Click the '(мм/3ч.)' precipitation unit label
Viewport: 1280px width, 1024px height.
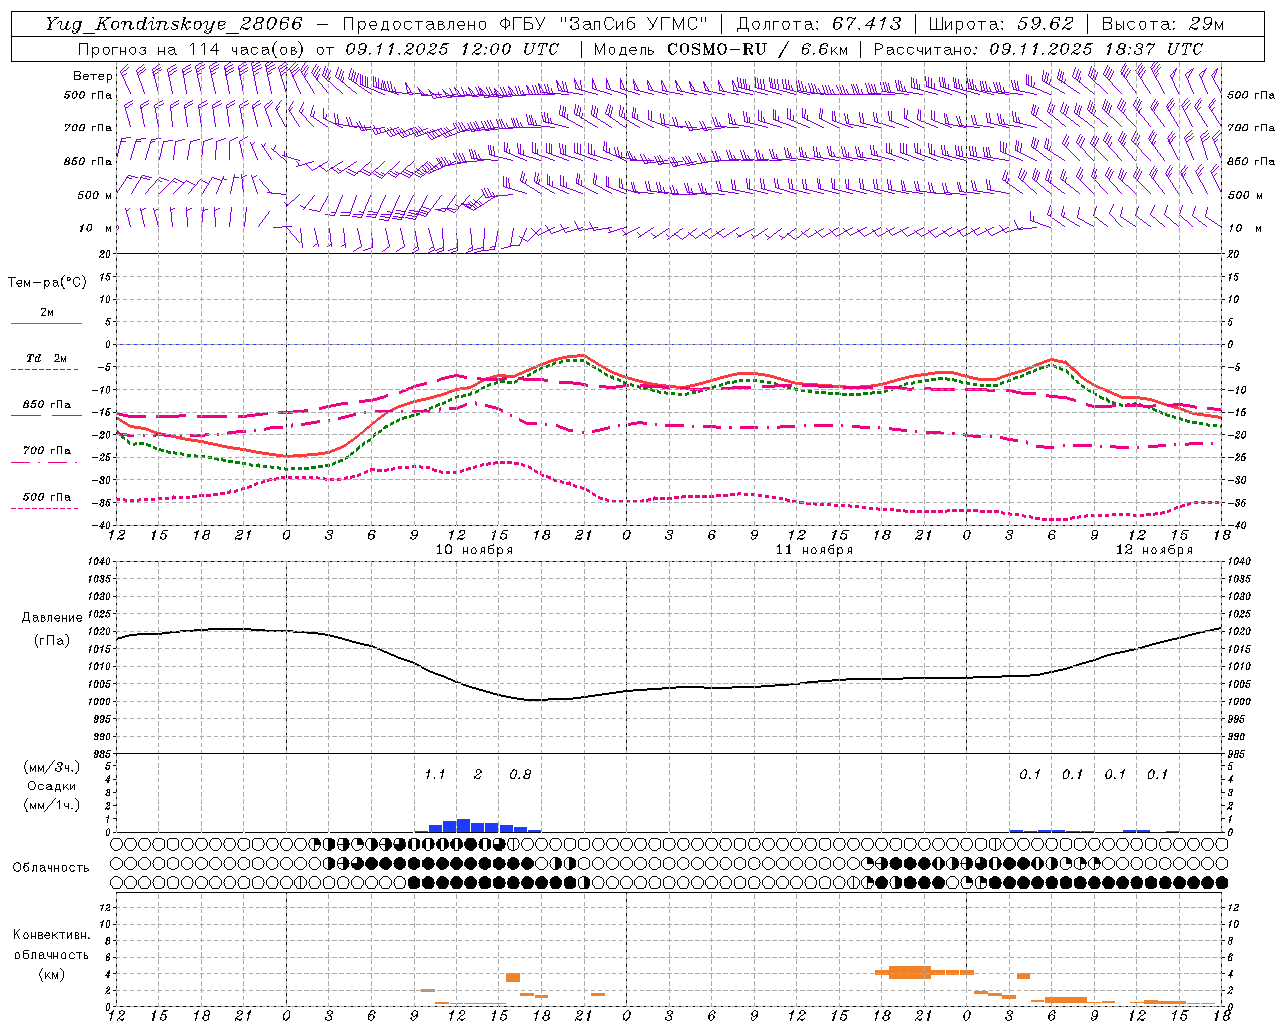[x=52, y=768]
